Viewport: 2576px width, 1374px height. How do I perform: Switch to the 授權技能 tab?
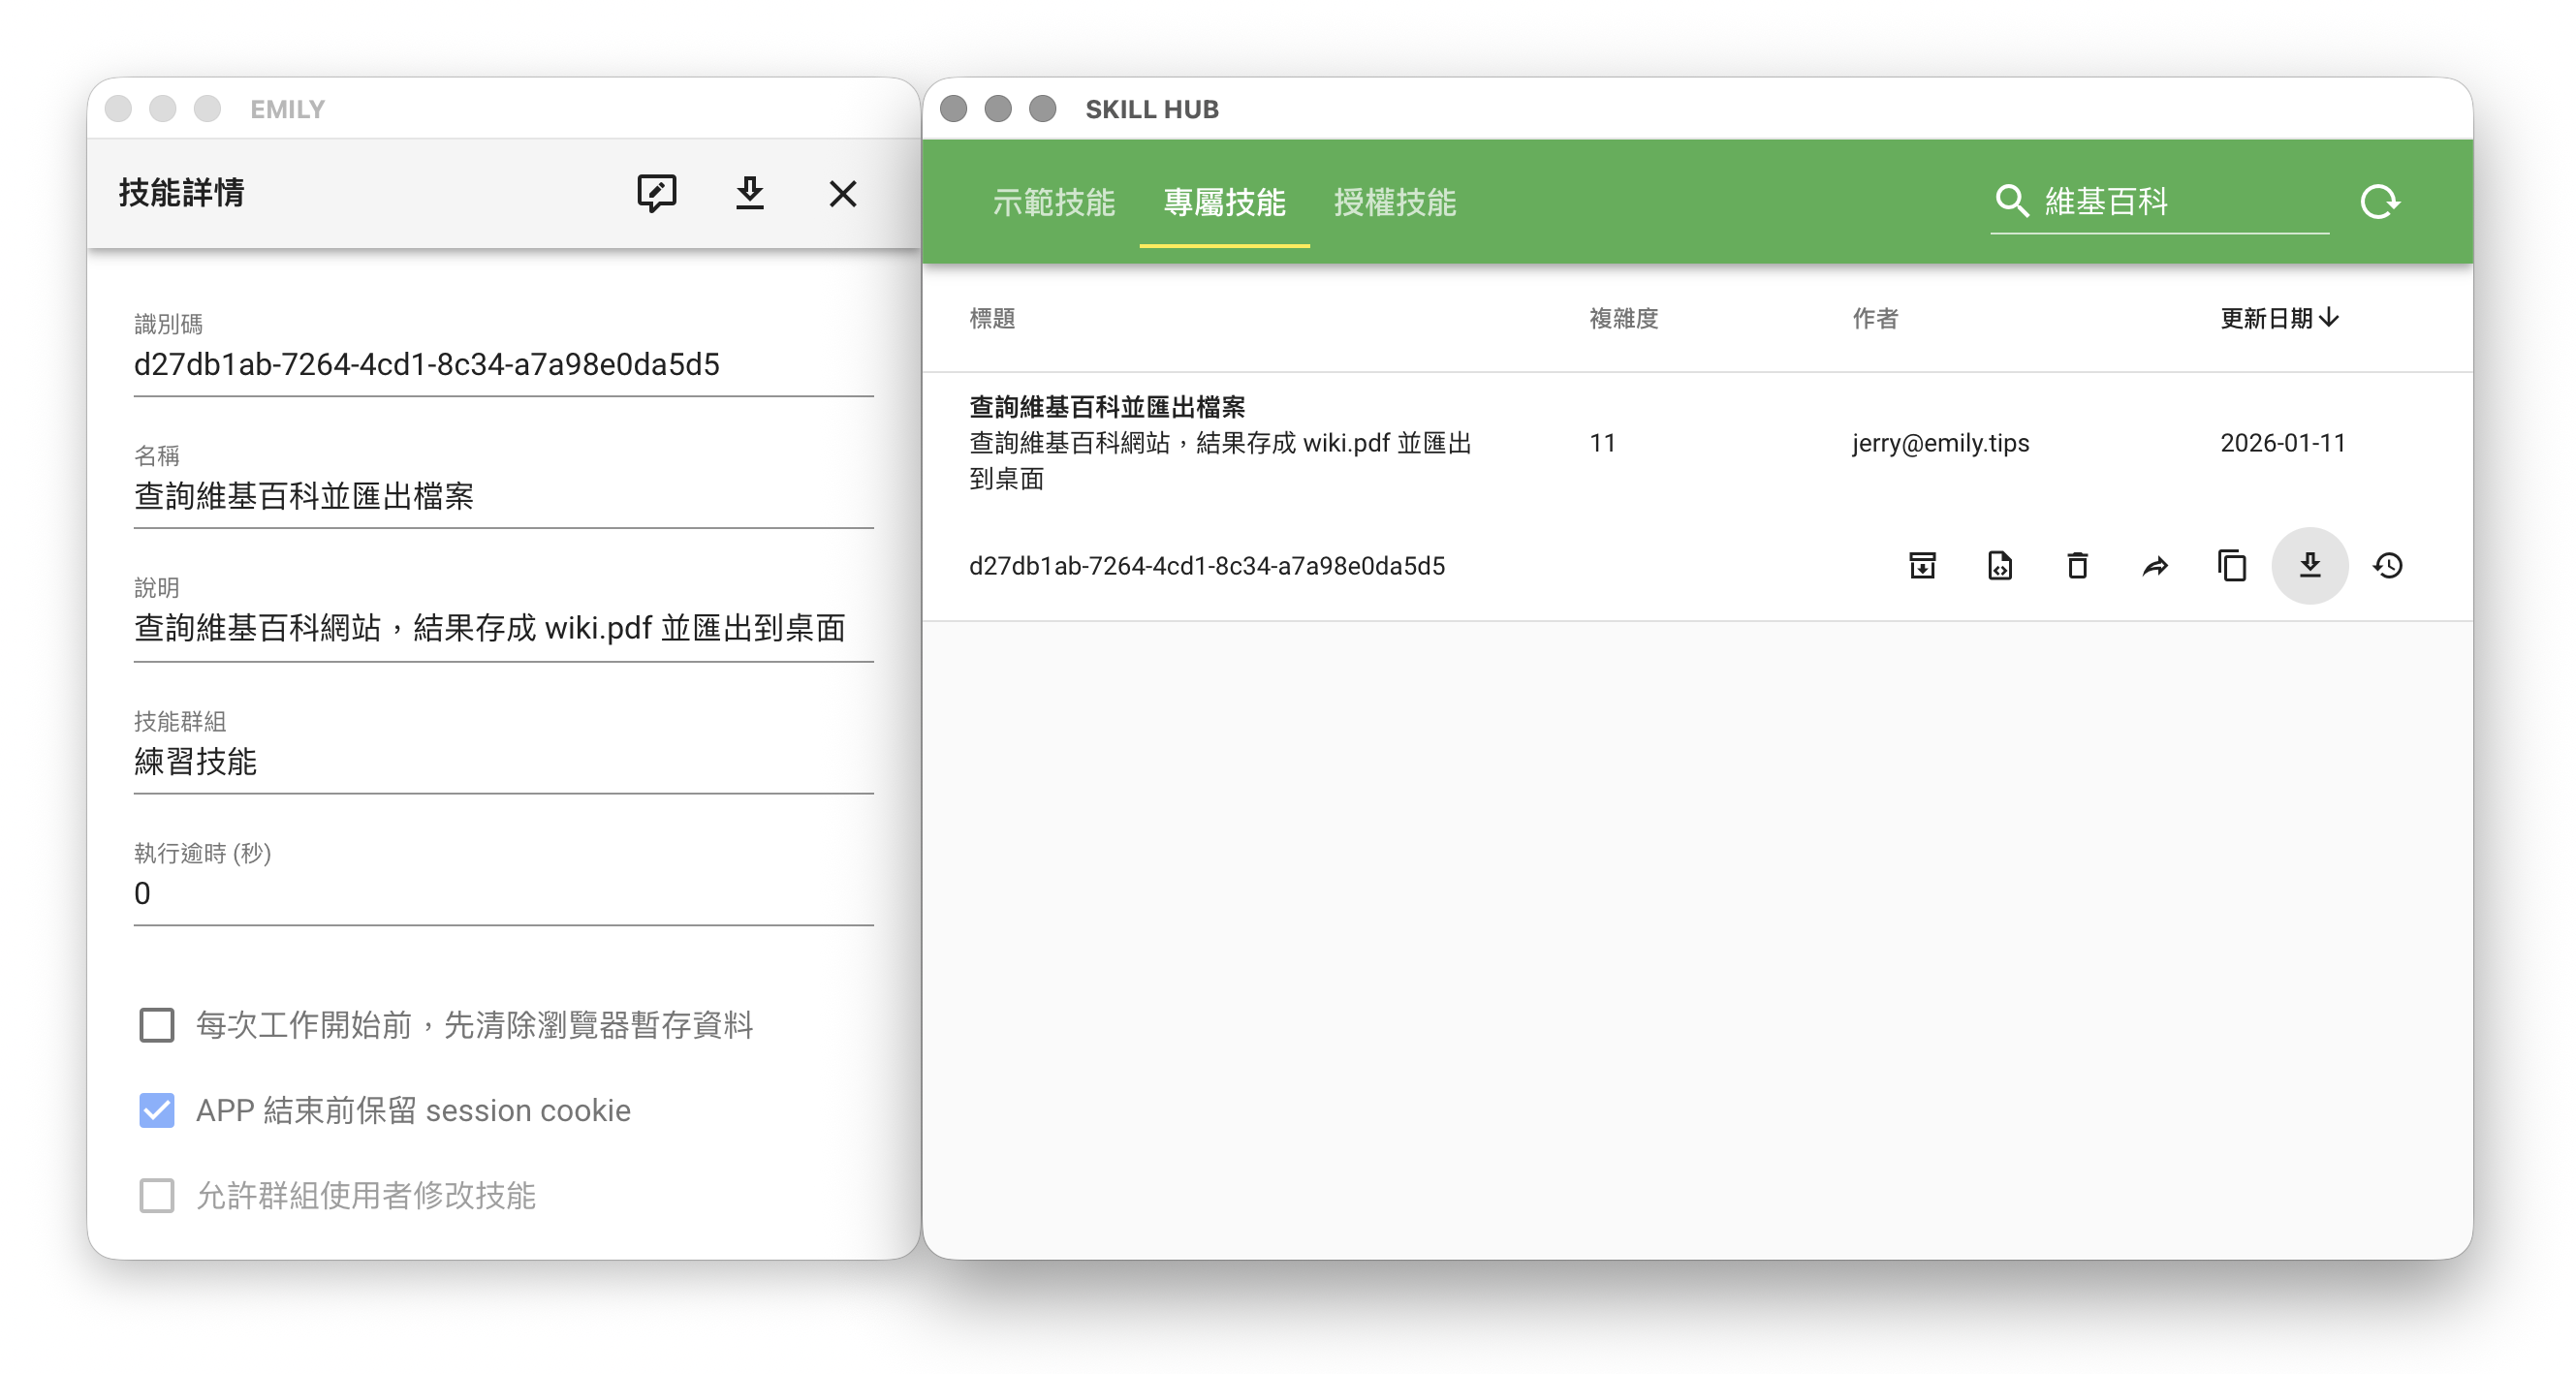(x=1394, y=202)
